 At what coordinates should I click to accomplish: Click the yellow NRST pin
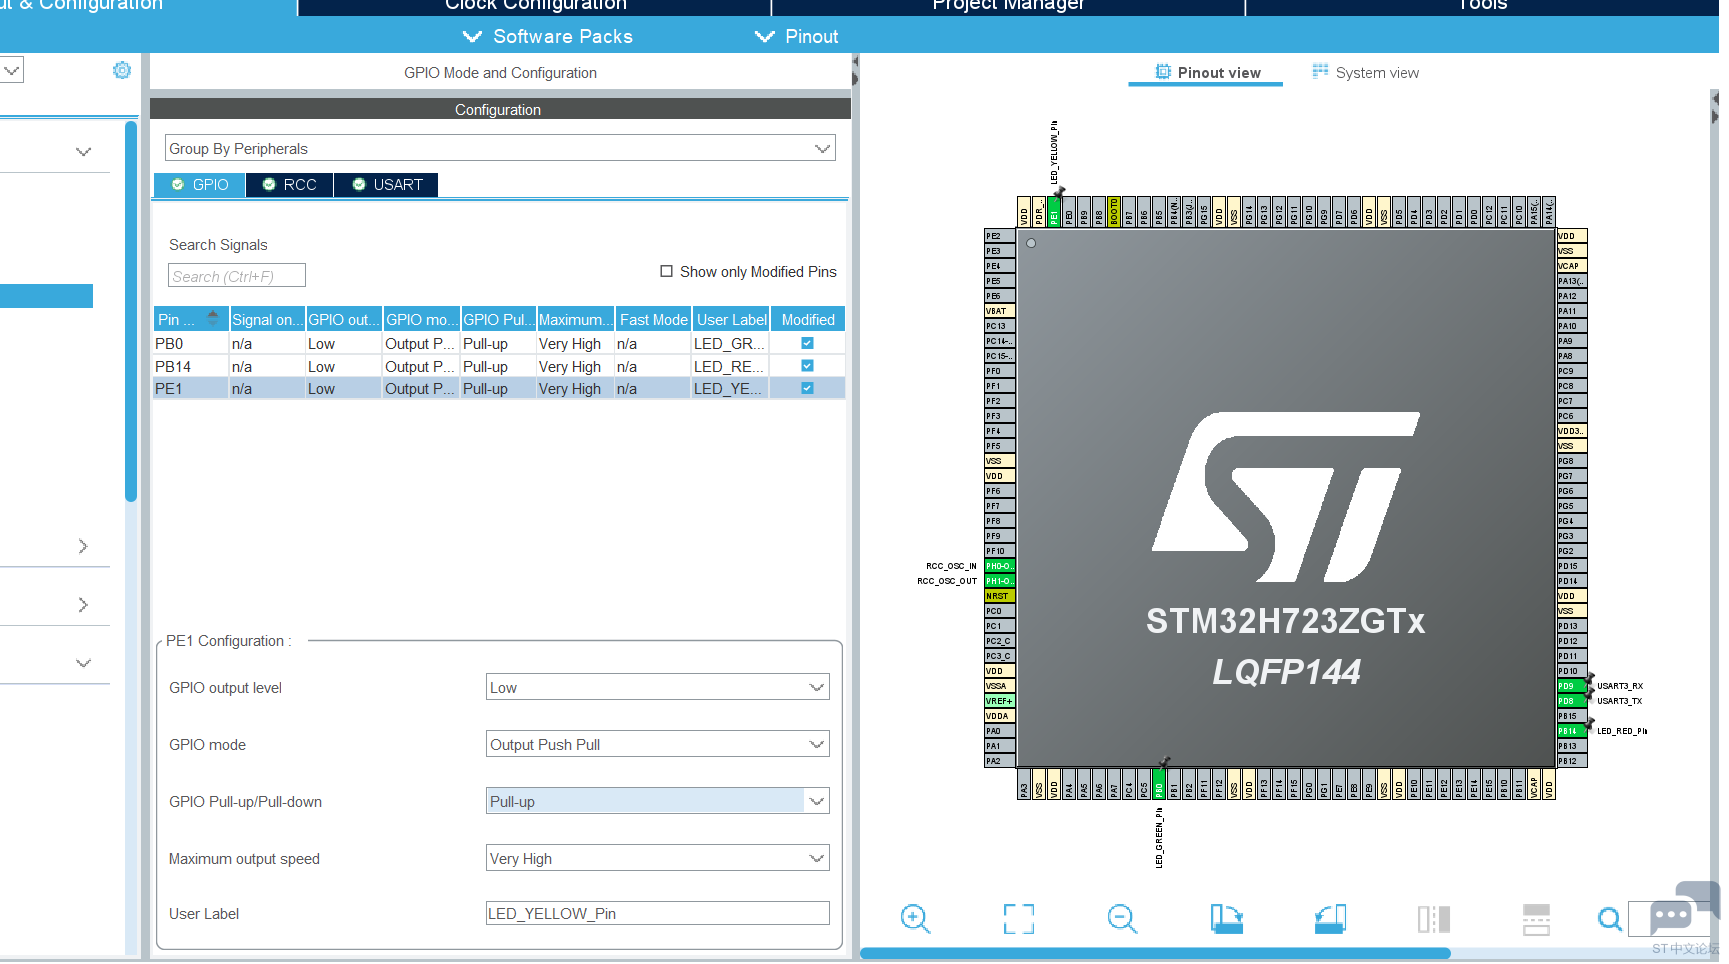[x=1000, y=596]
